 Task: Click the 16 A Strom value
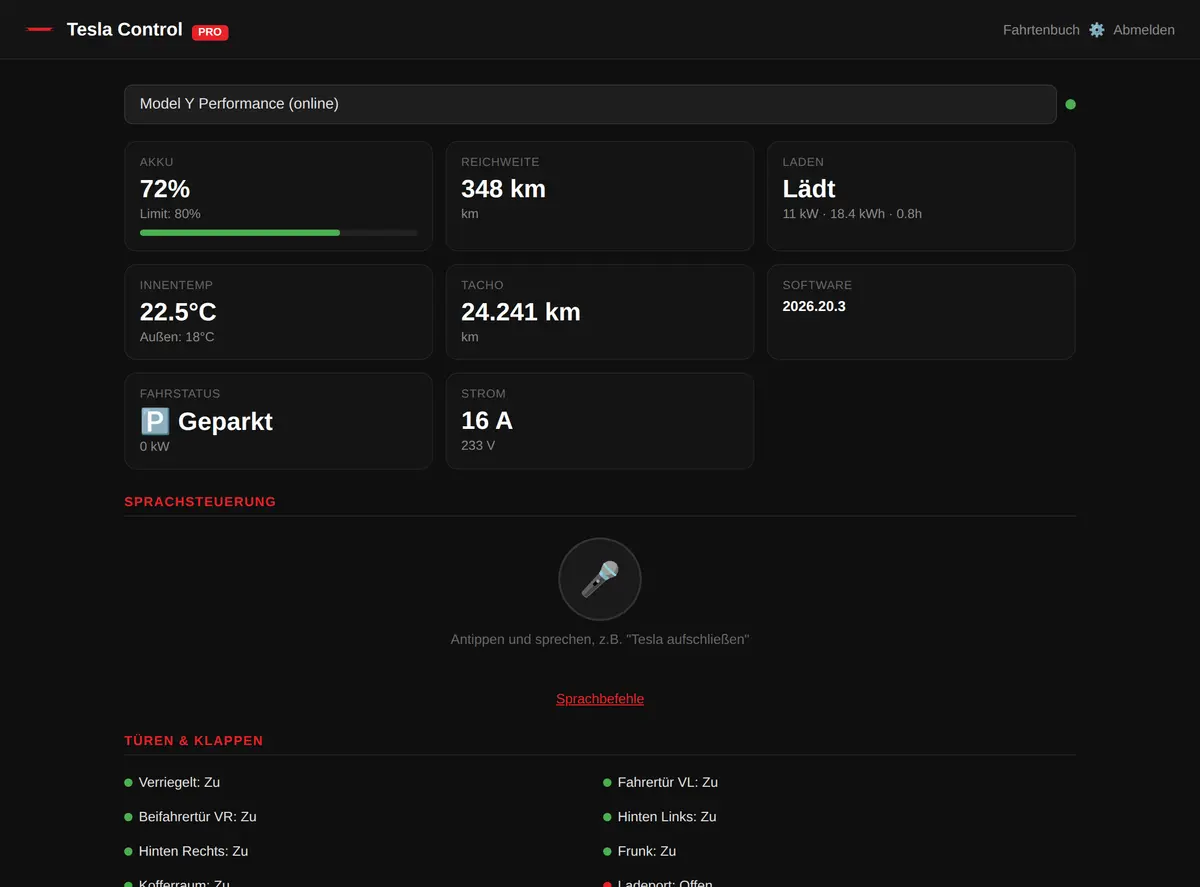487,420
